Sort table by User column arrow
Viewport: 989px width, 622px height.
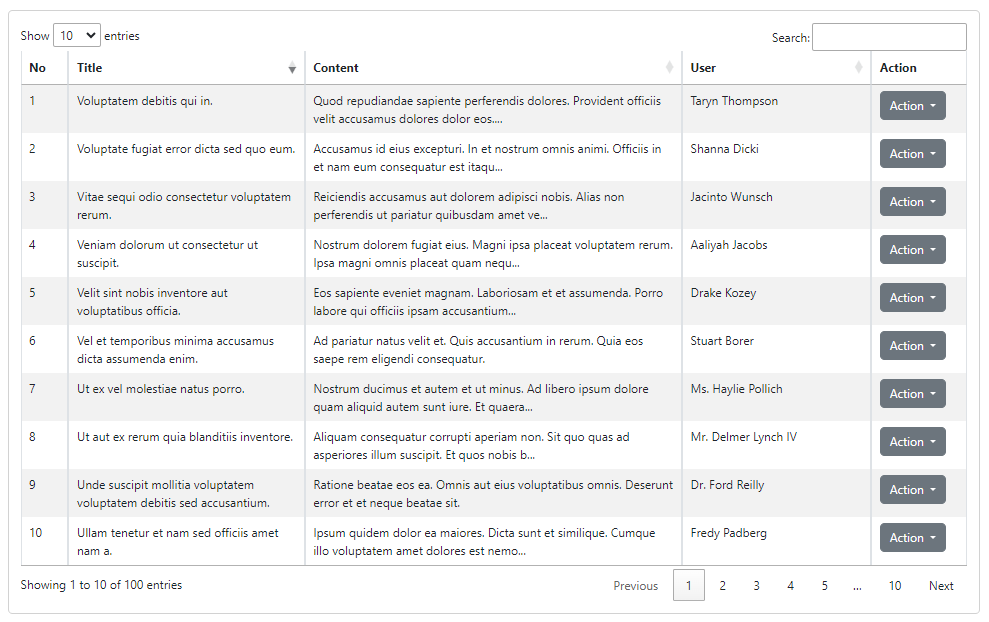point(858,67)
